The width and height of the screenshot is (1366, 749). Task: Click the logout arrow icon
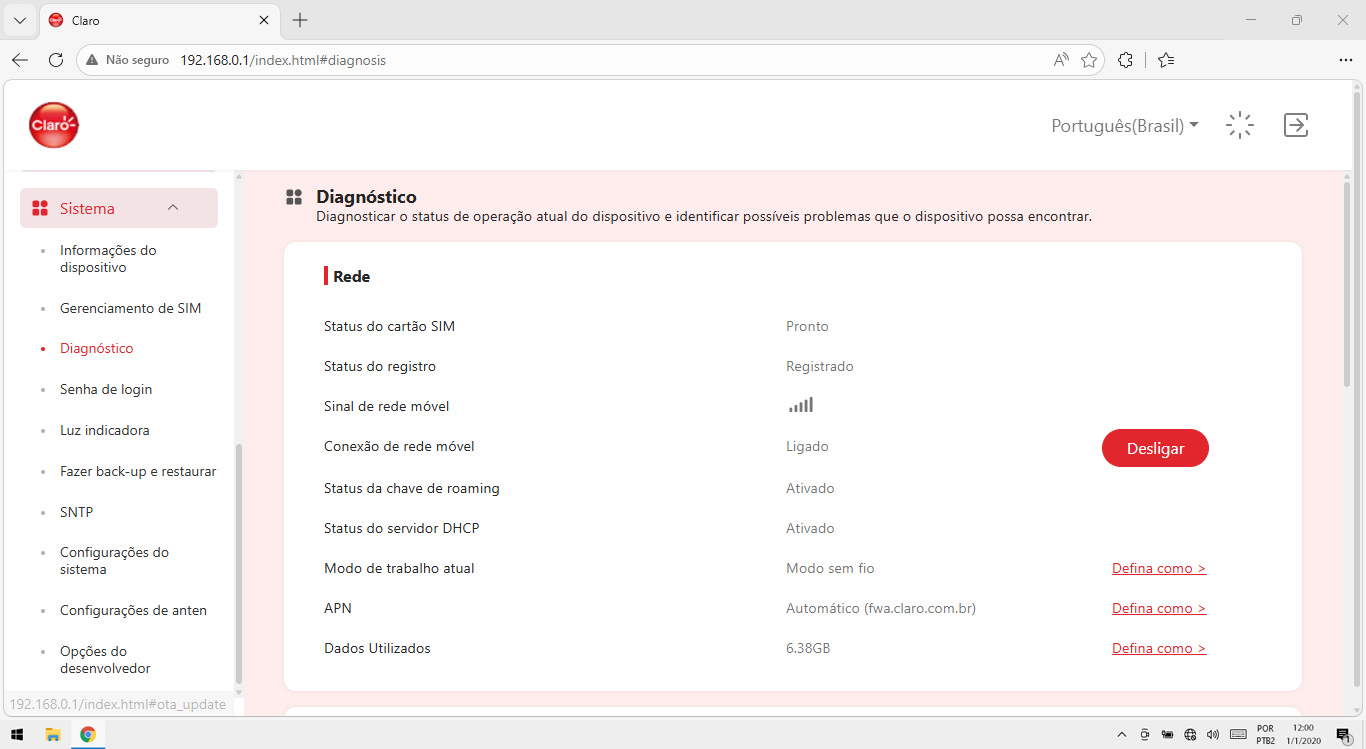coord(1296,125)
